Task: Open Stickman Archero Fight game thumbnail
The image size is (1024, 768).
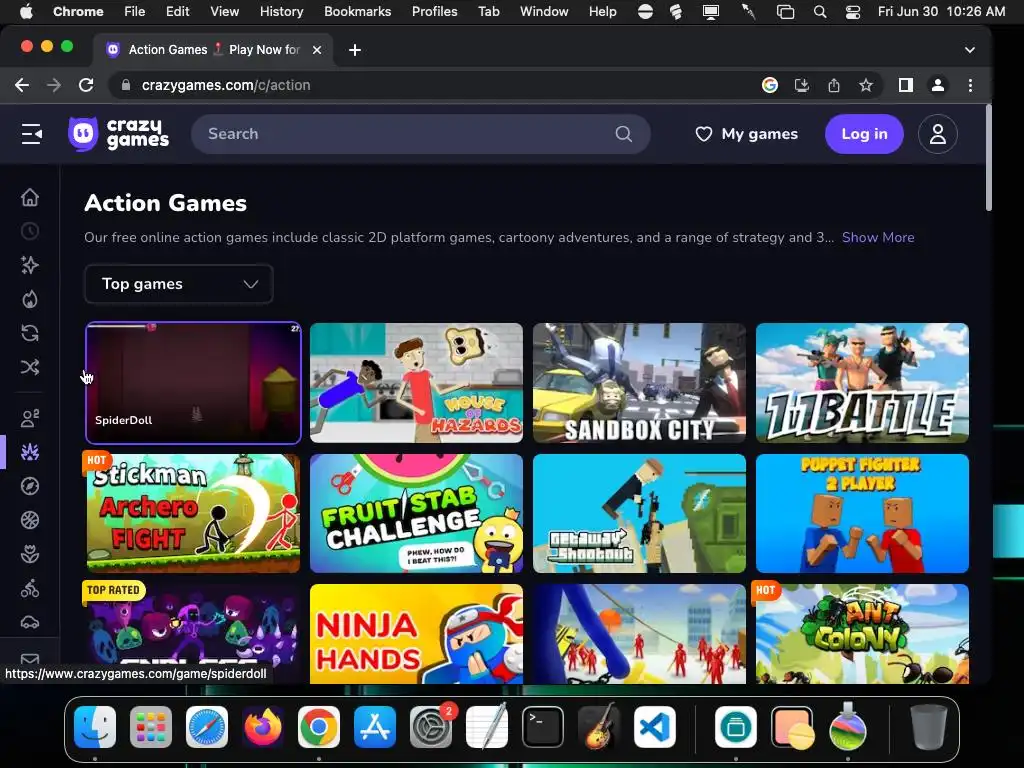Action: pos(193,513)
